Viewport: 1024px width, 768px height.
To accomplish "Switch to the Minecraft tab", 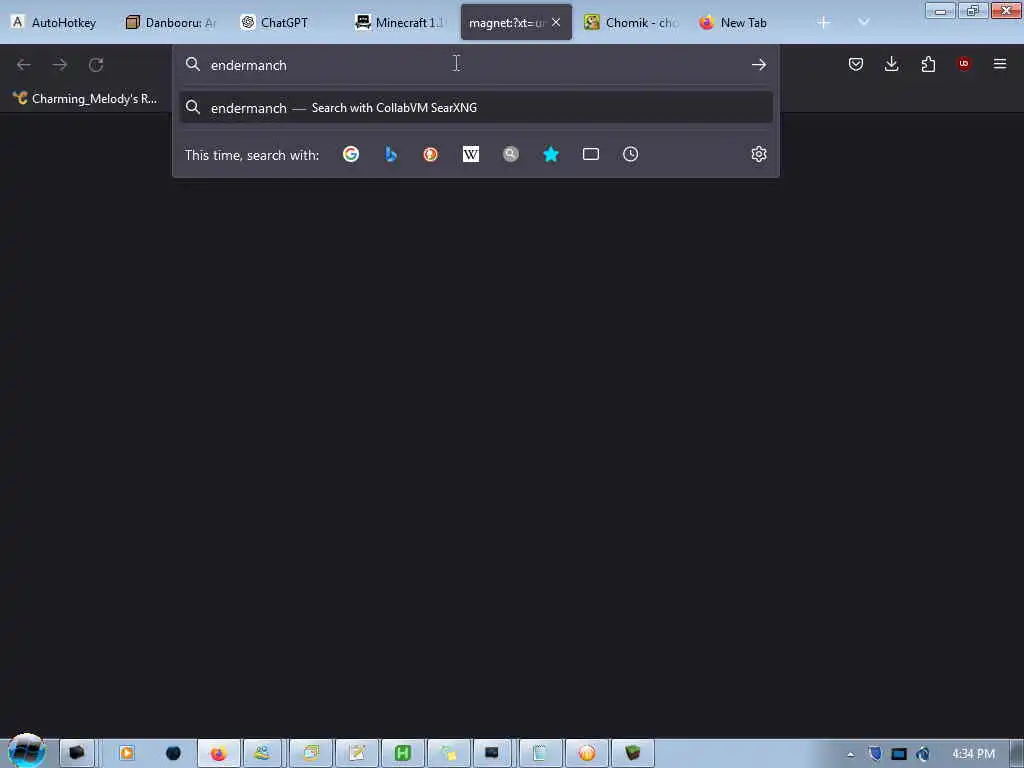I will 401,22.
